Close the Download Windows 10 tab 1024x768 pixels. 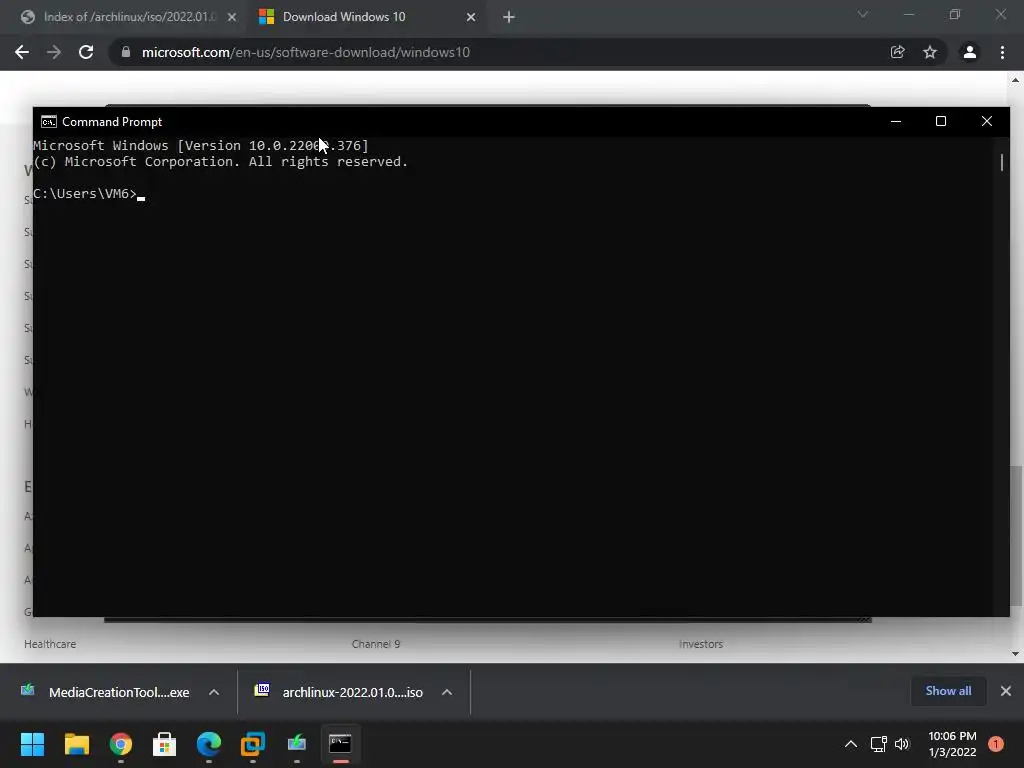(x=471, y=17)
